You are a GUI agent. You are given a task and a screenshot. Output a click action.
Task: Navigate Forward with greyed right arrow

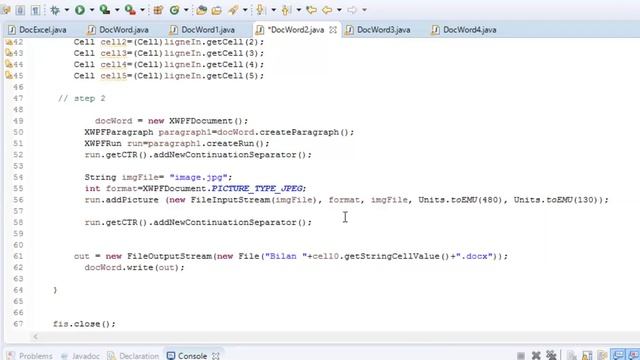[x=352, y=10]
